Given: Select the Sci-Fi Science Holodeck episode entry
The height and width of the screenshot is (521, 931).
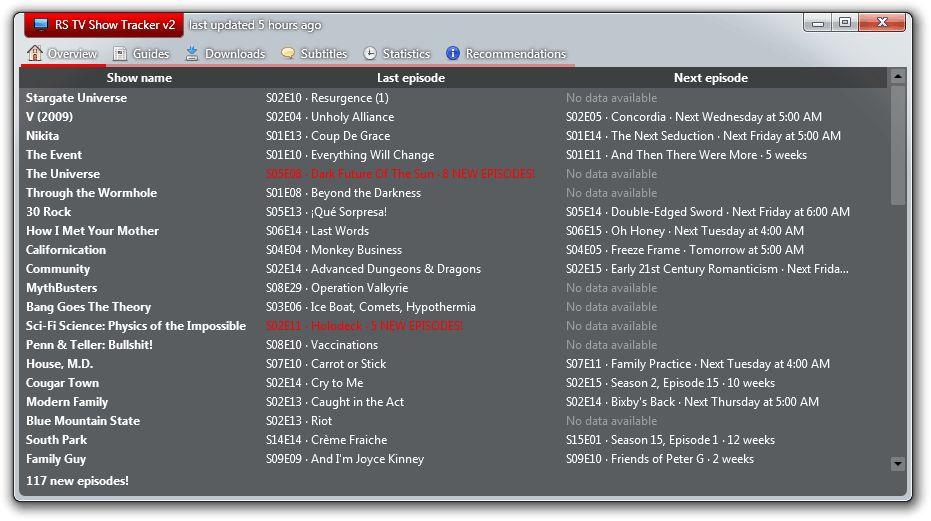Looking at the screenshot, I should (x=364, y=326).
